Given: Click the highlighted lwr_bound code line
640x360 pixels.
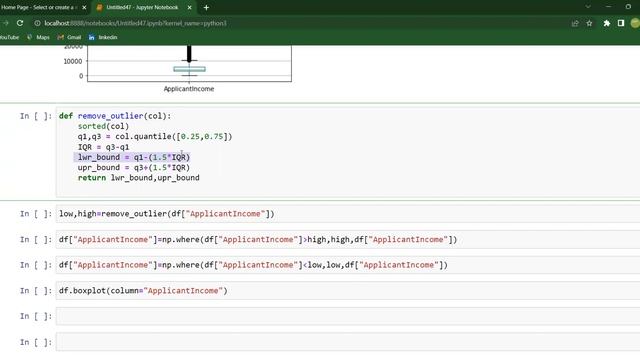Looking at the screenshot, I should tap(134, 157).
